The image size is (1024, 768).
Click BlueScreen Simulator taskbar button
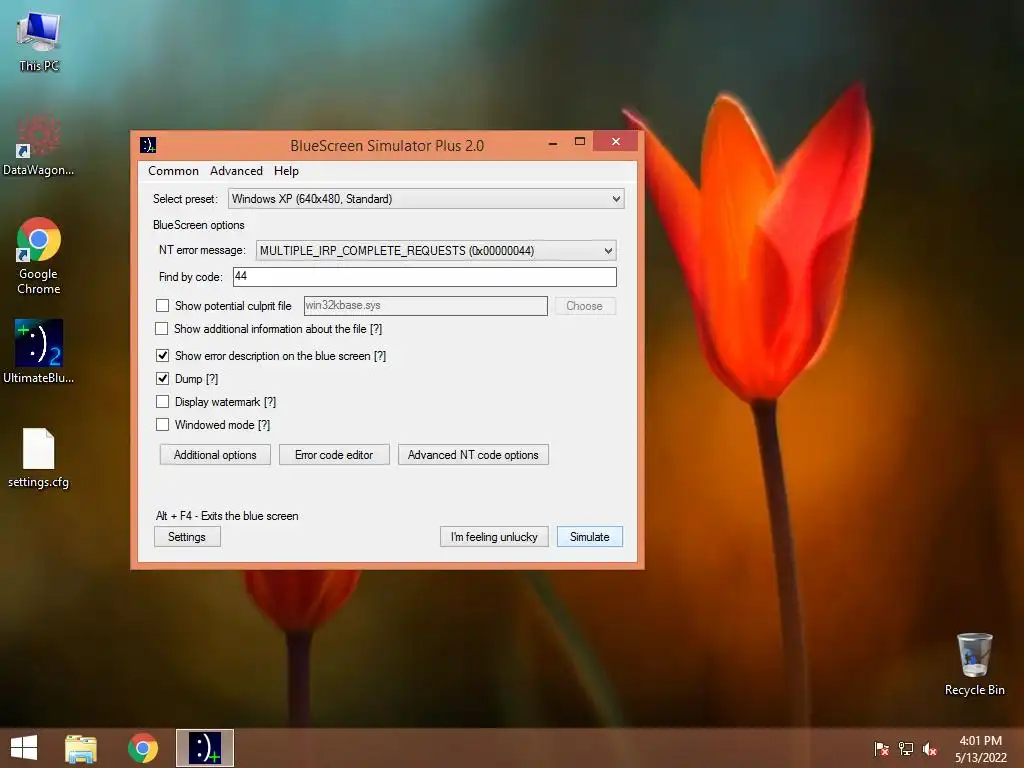click(204, 748)
